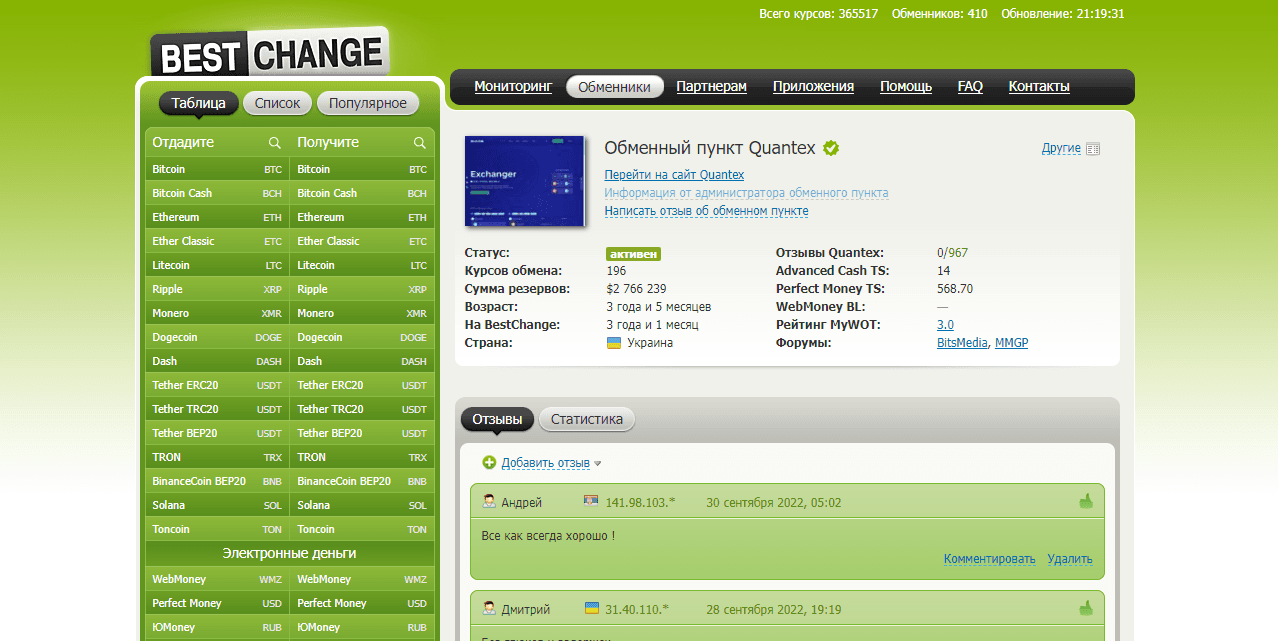Open the Другие exchangers dropdown
The height and width of the screenshot is (641, 1278).
(1061, 148)
